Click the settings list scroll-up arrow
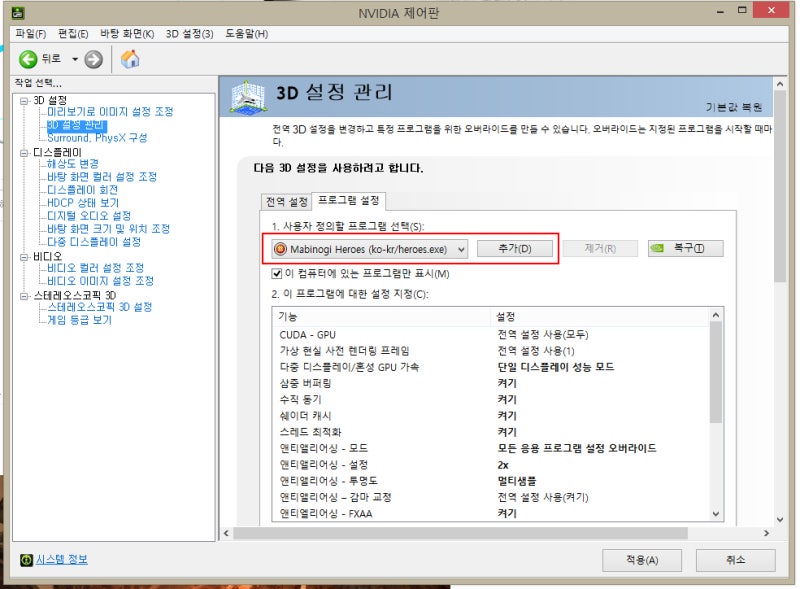Viewport: 800px width, 589px height. [x=716, y=315]
